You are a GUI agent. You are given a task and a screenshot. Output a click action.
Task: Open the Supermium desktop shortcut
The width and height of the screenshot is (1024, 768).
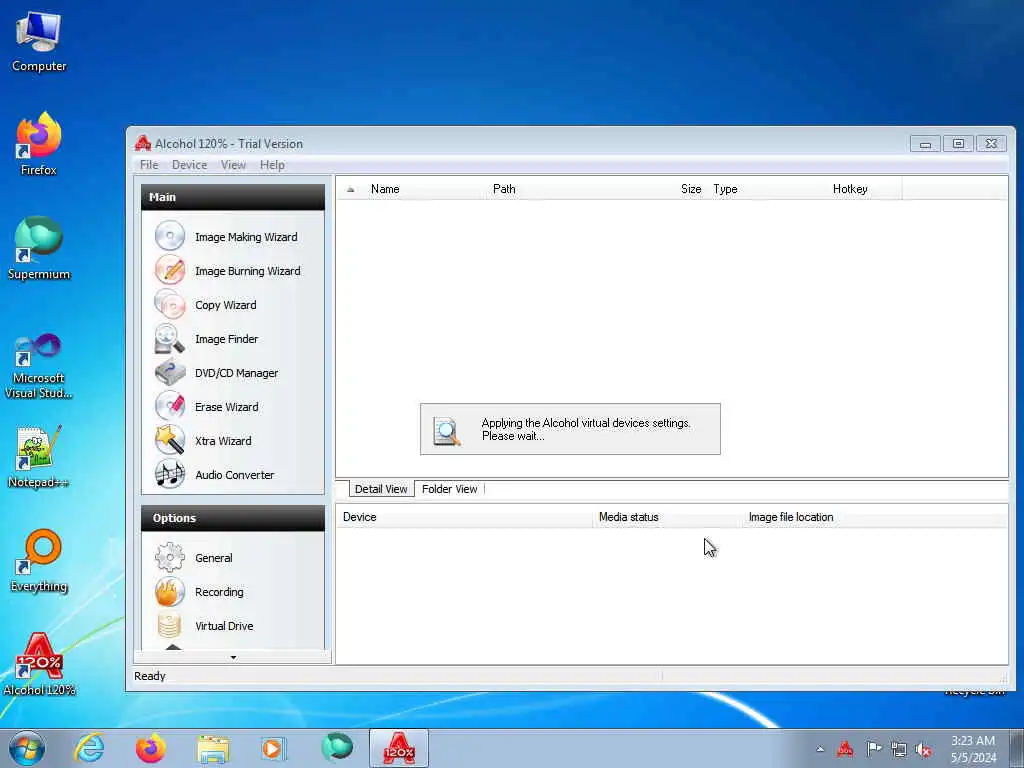(x=39, y=249)
